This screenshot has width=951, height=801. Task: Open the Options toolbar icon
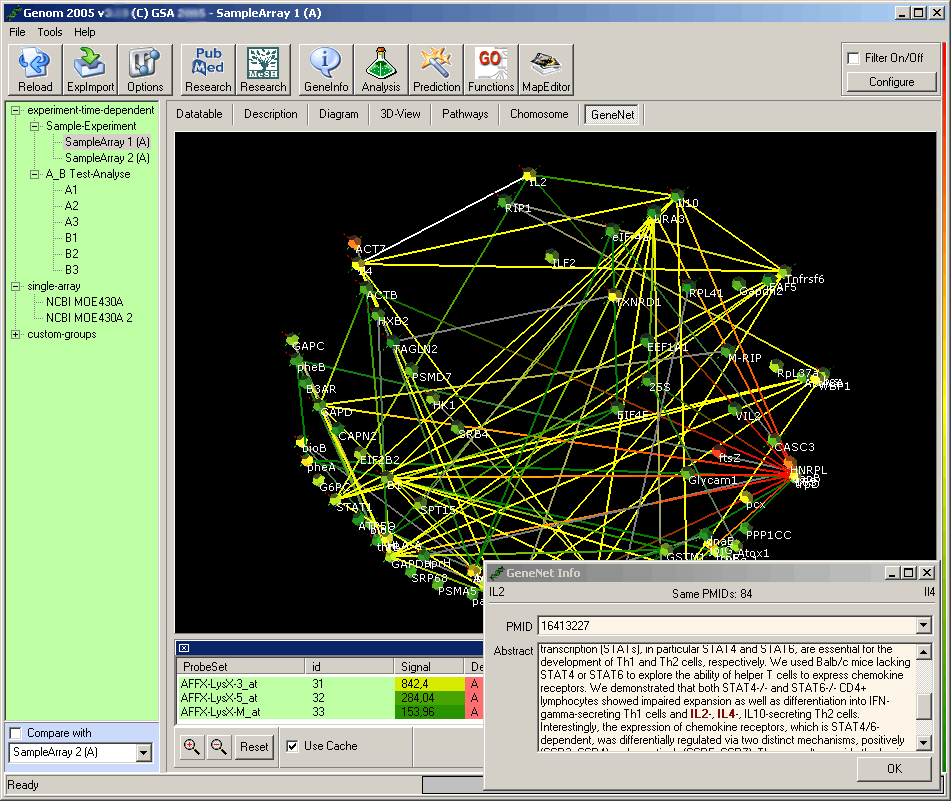145,70
